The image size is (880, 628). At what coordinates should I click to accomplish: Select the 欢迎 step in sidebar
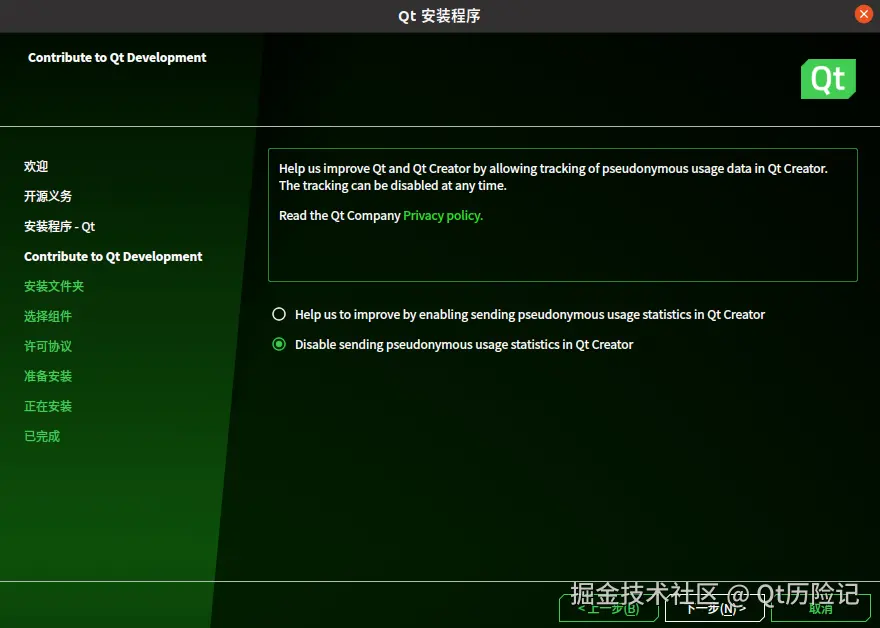[36, 166]
